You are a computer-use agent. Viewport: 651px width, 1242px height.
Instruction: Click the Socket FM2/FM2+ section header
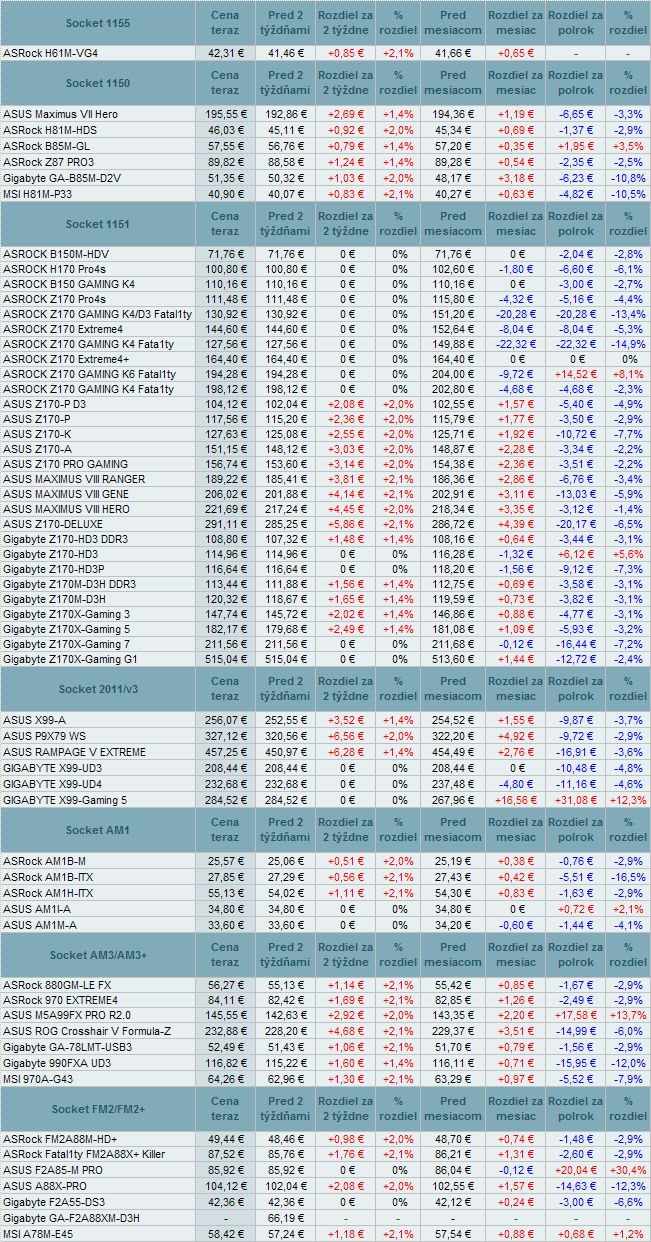(x=98, y=1111)
